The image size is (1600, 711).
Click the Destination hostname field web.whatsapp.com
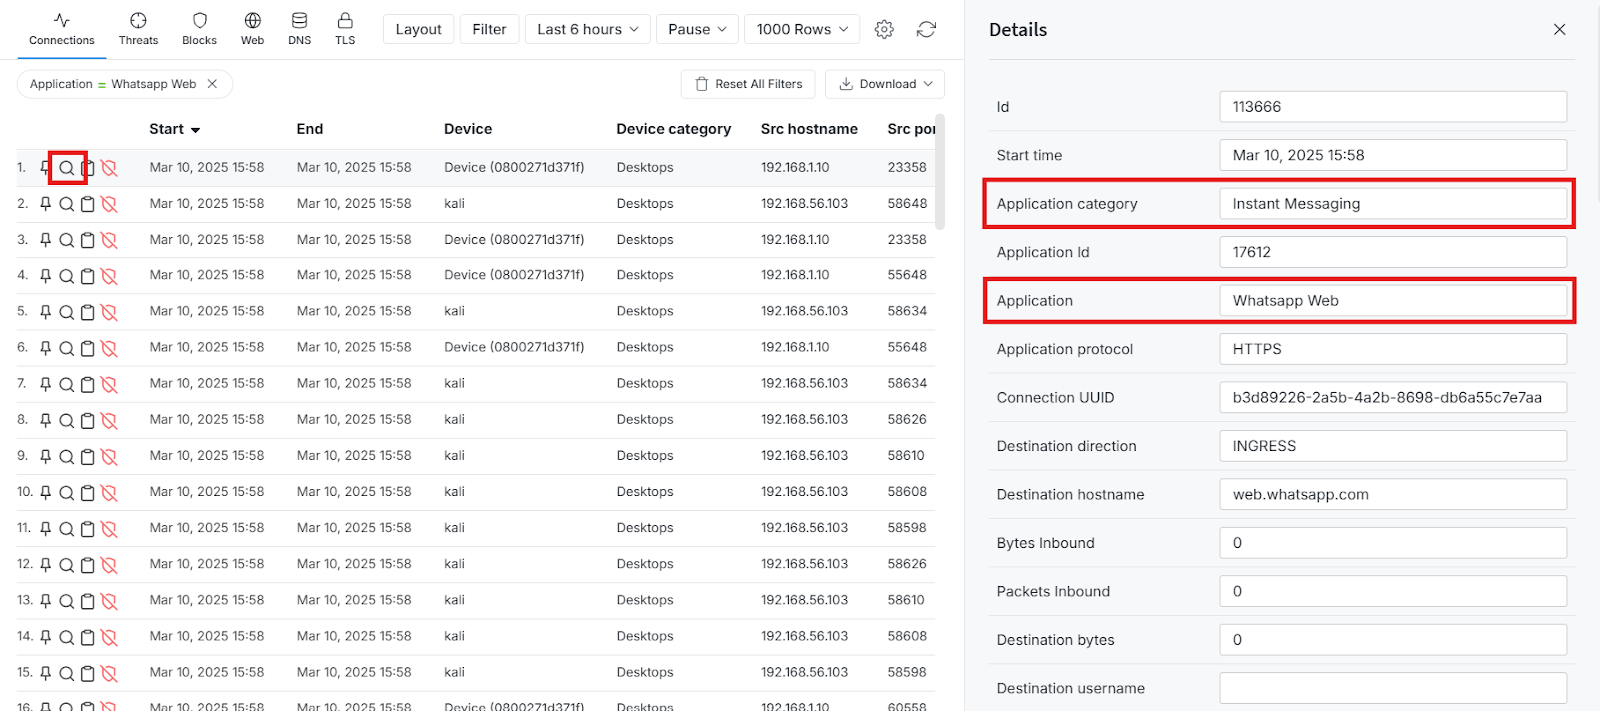pos(1393,495)
